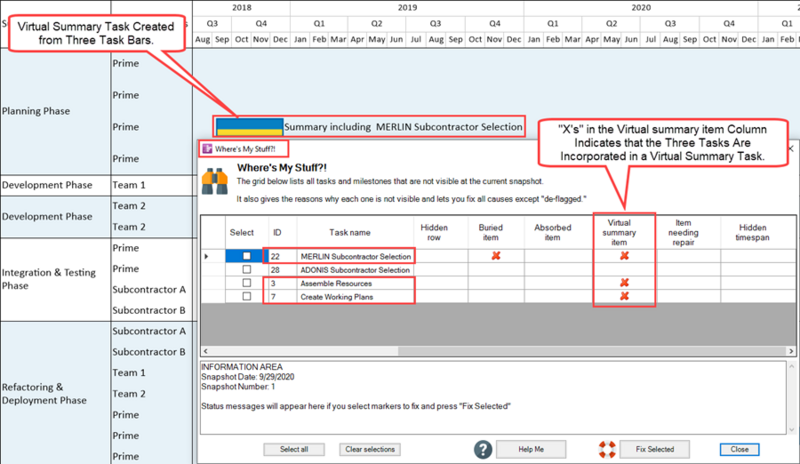Click the Hidden timespan column header
Viewport: 800px width, 464px height.
coord(753,232)
